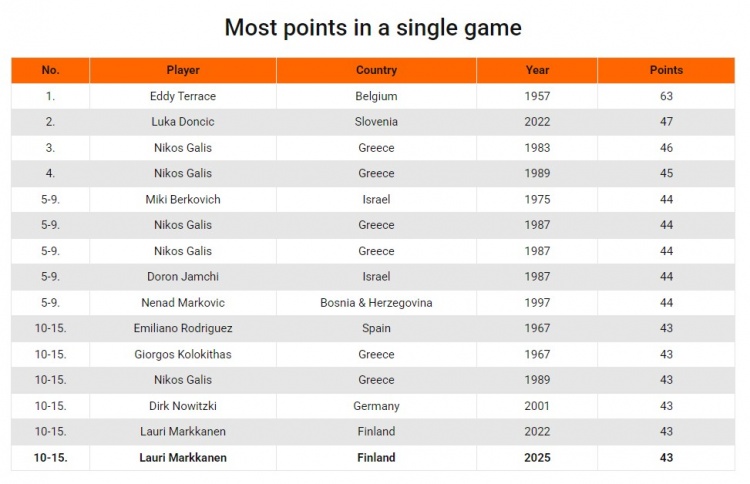Click the "Most points in a single game" title

click(373, 27)
